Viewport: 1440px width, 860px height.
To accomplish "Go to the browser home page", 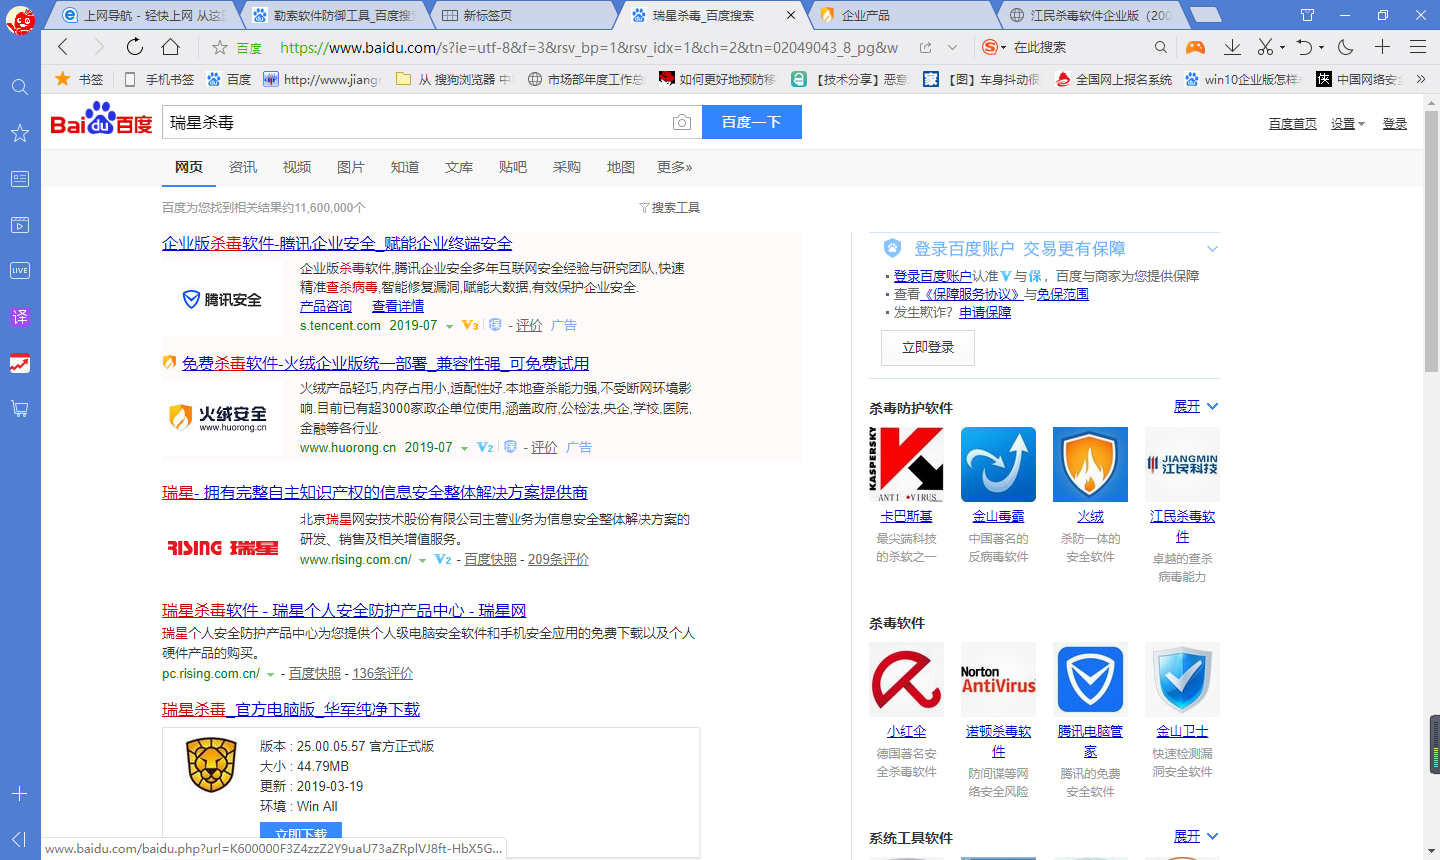I will [170, 47].
